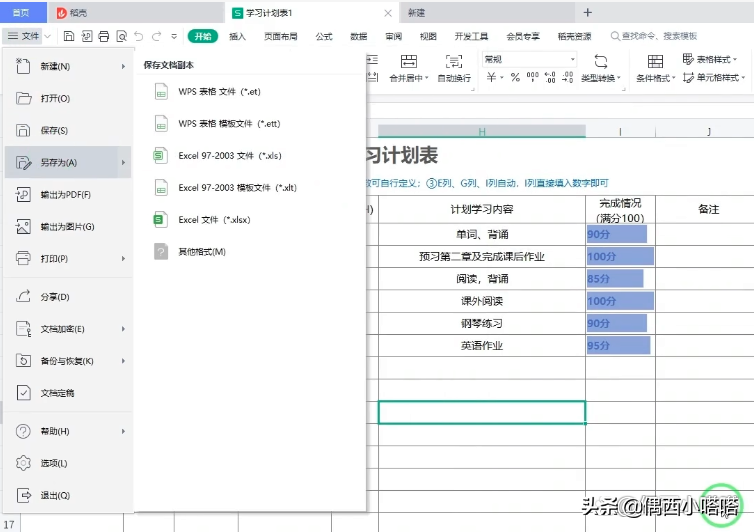Open print preview icon in quick toolbar
Image resolution: width=754 pixels, height=532 pixels.
coord(122,36)
